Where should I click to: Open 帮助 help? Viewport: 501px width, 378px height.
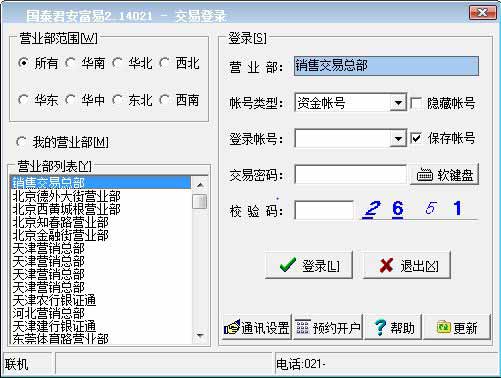(x=393, y=327)
